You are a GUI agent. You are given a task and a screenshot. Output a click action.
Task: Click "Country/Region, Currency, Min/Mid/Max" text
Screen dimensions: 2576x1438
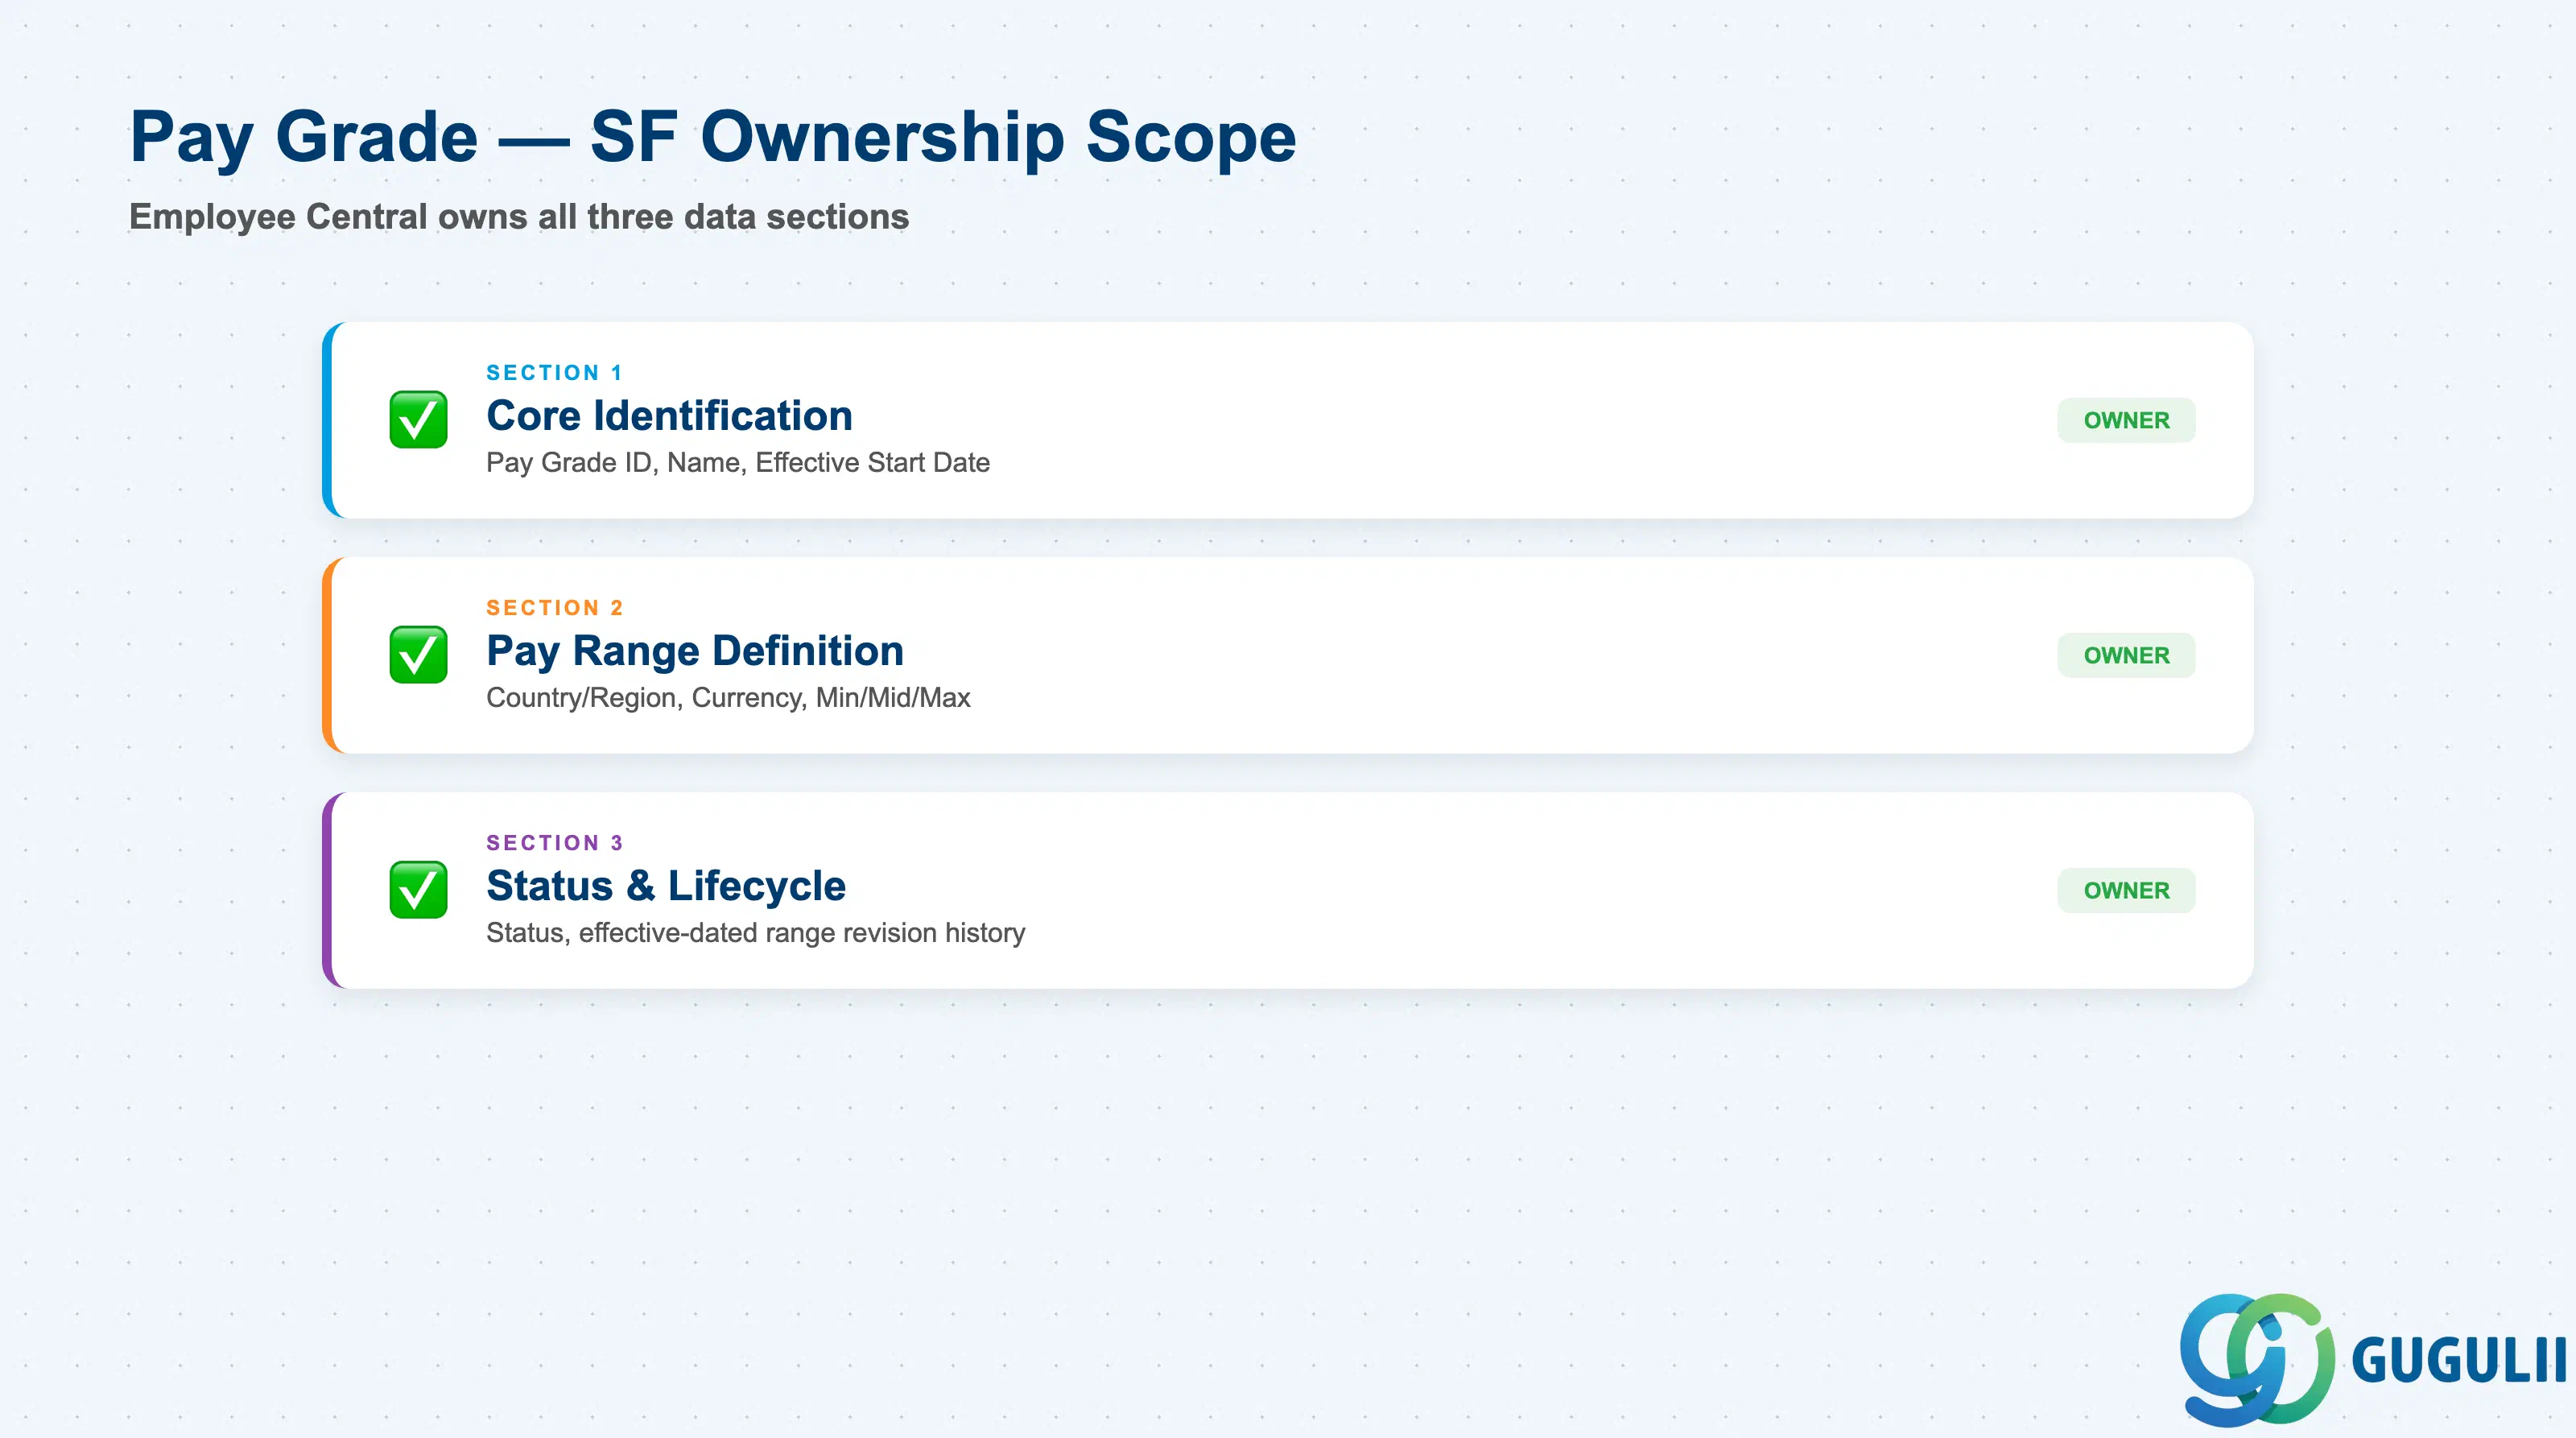728,697
